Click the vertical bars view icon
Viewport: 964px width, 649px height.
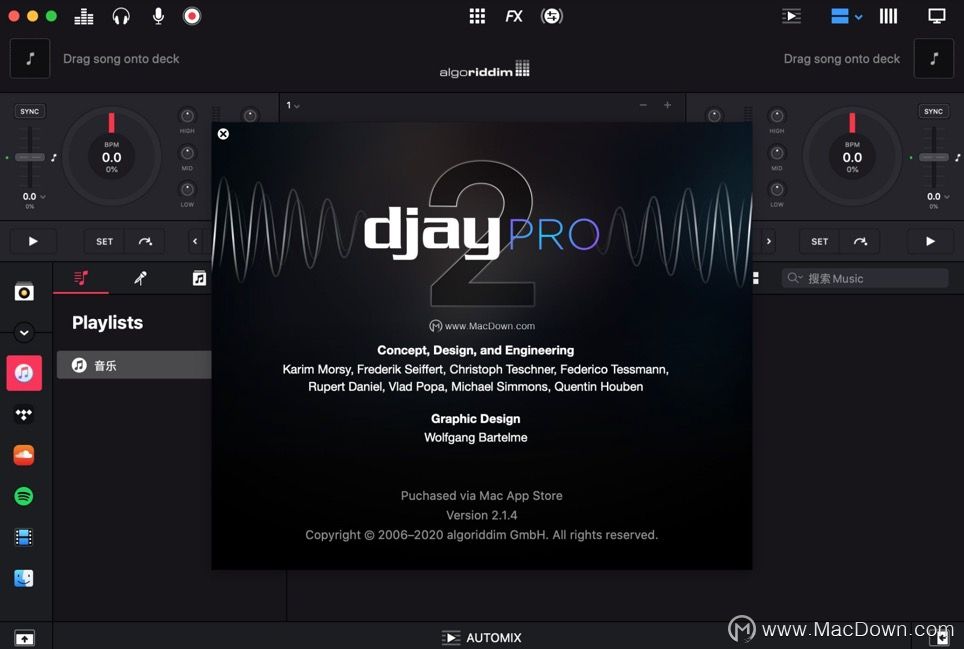(888, 16)
